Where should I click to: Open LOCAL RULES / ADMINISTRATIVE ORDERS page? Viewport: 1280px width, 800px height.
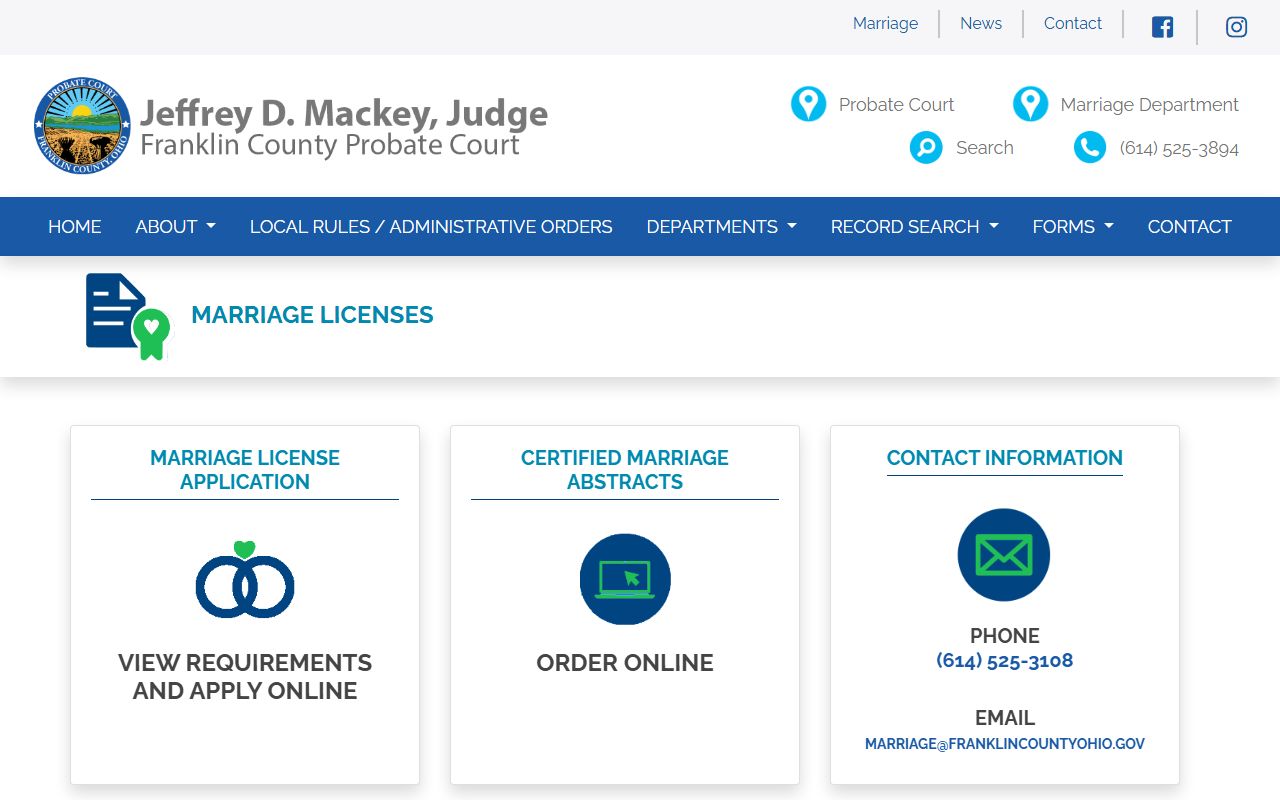[431, 227]
